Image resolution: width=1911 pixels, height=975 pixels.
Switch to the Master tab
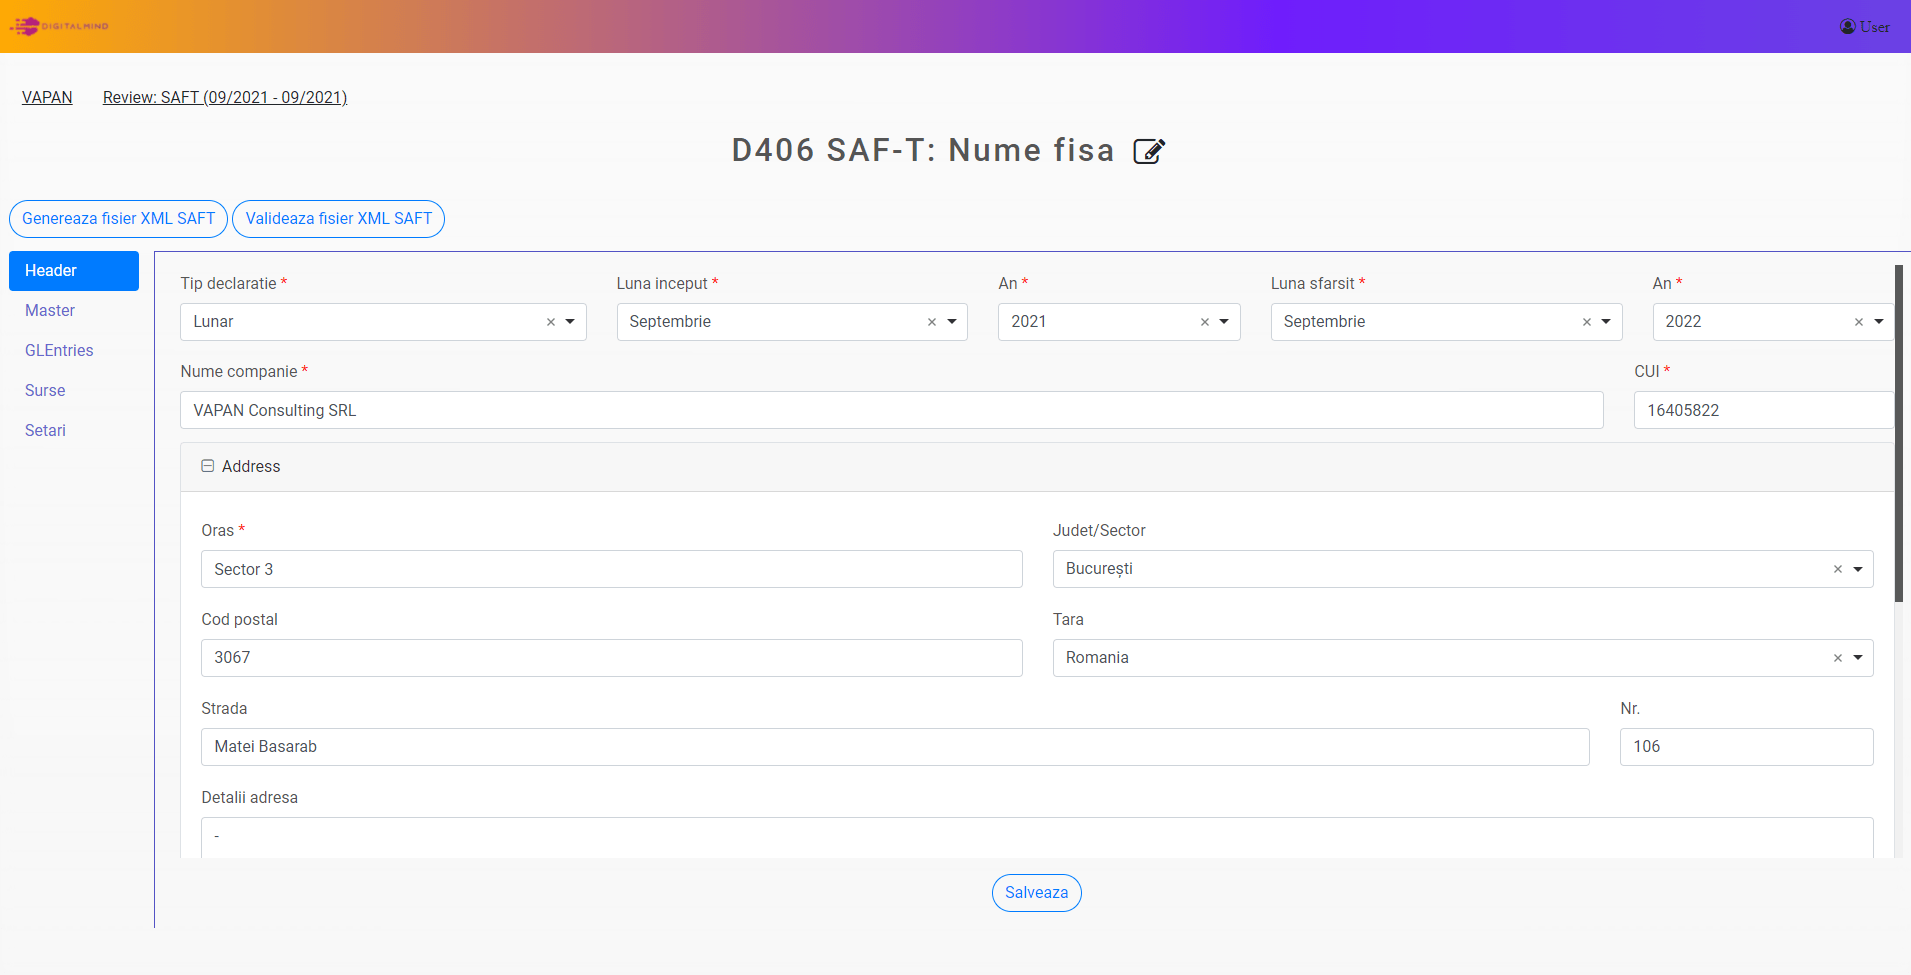pyautogui.click(x=50, y=311)
